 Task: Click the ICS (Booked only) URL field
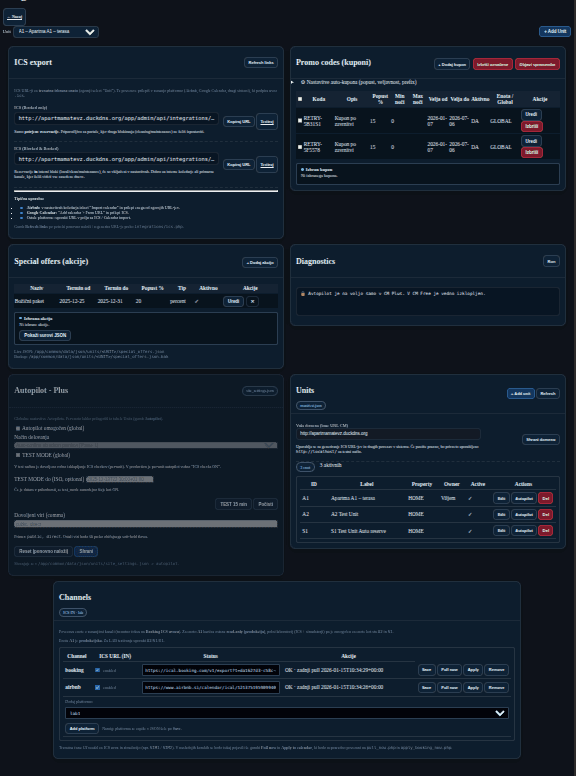coord(116,118)
